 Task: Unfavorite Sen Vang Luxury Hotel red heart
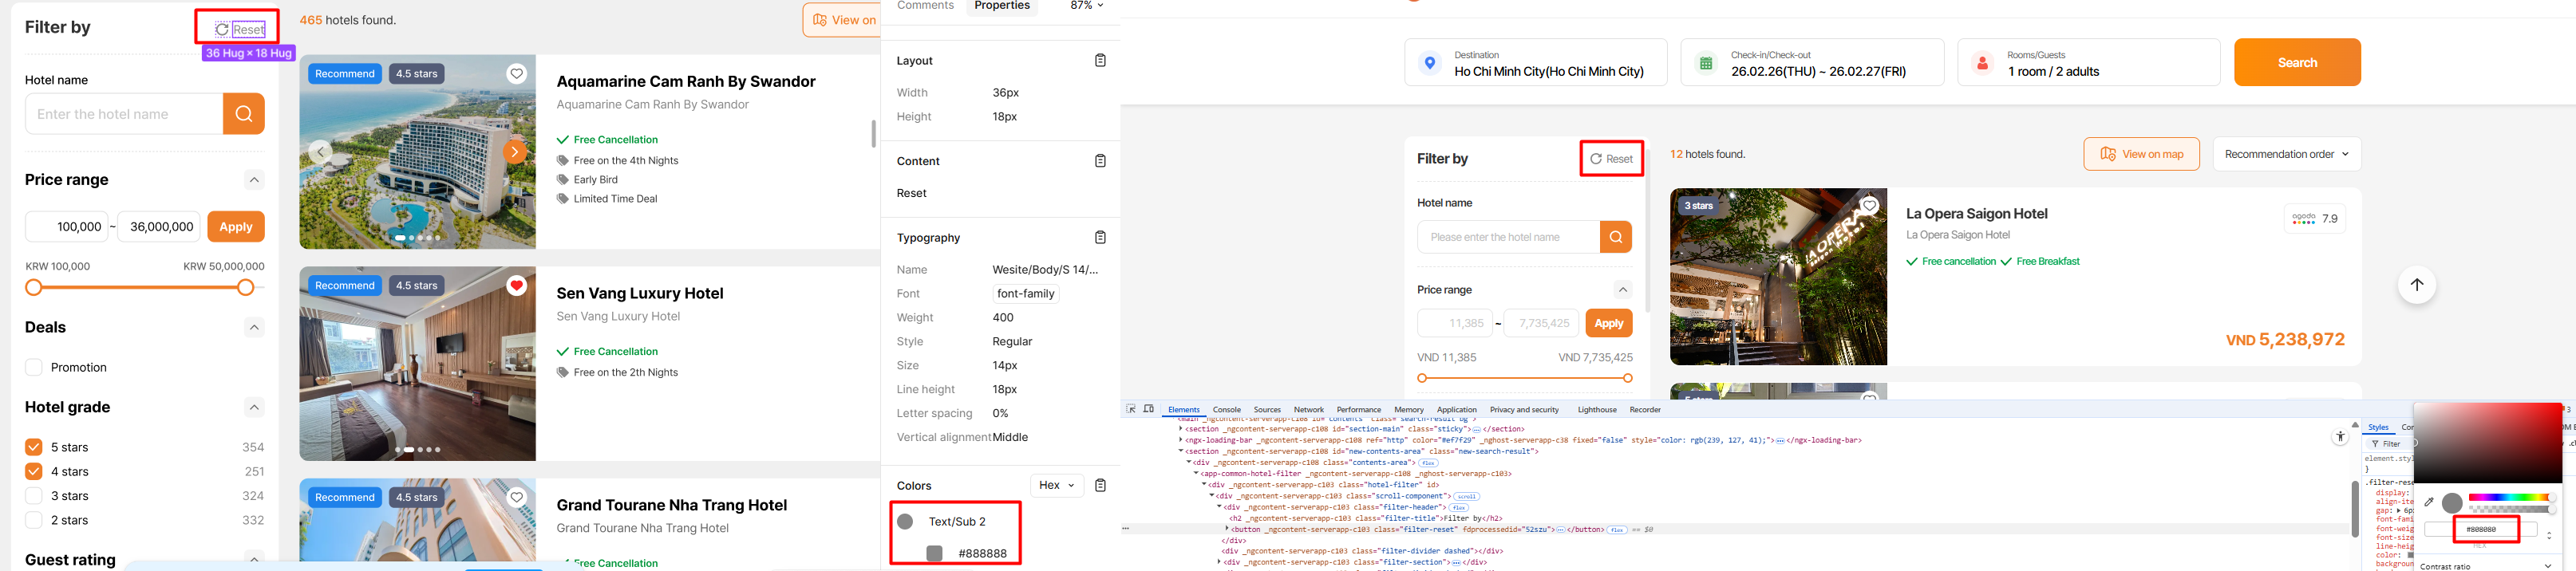coord(516,286)
